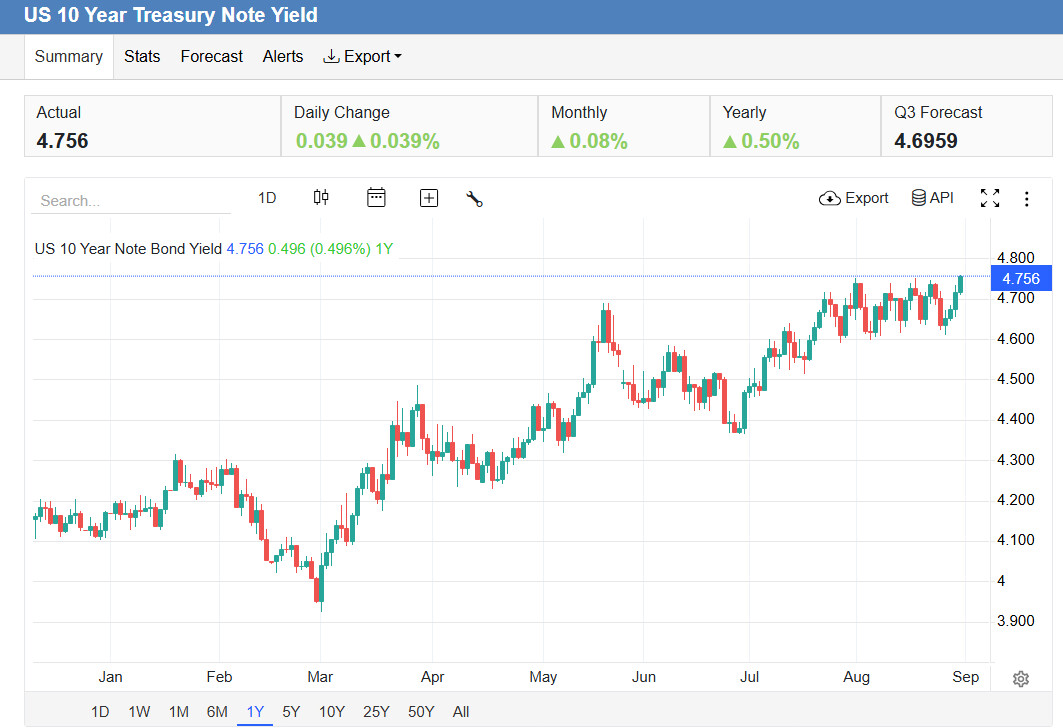Open the three-dot more options menu
Image resolution: width=1063 pixels, height=728 pixels.
(1026, 199)
